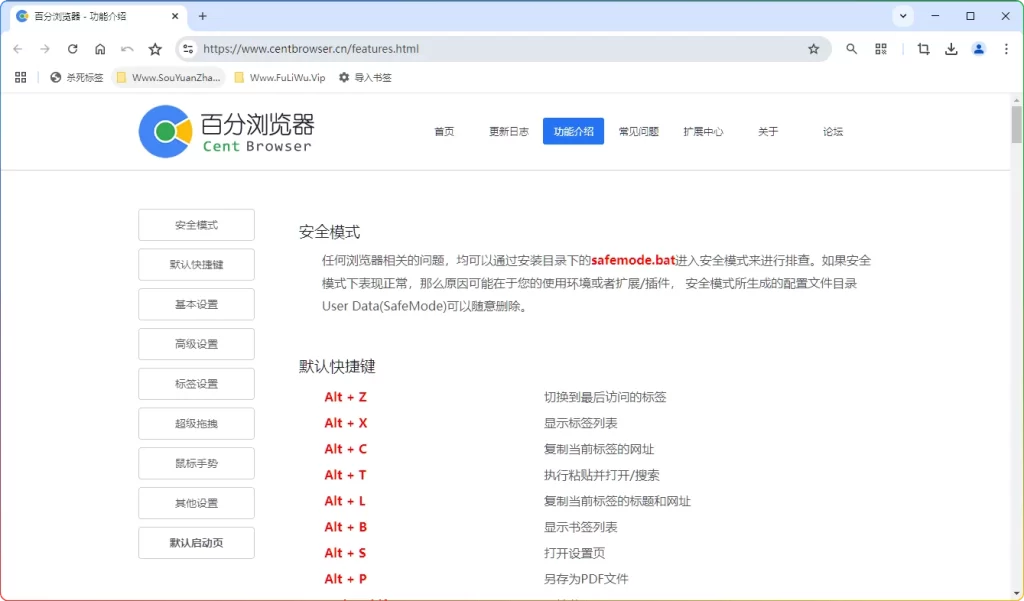The image size is (1024, 601).
Task: Open the Www.FuLiWu.Vip bookmark folder
Action: 280,78
